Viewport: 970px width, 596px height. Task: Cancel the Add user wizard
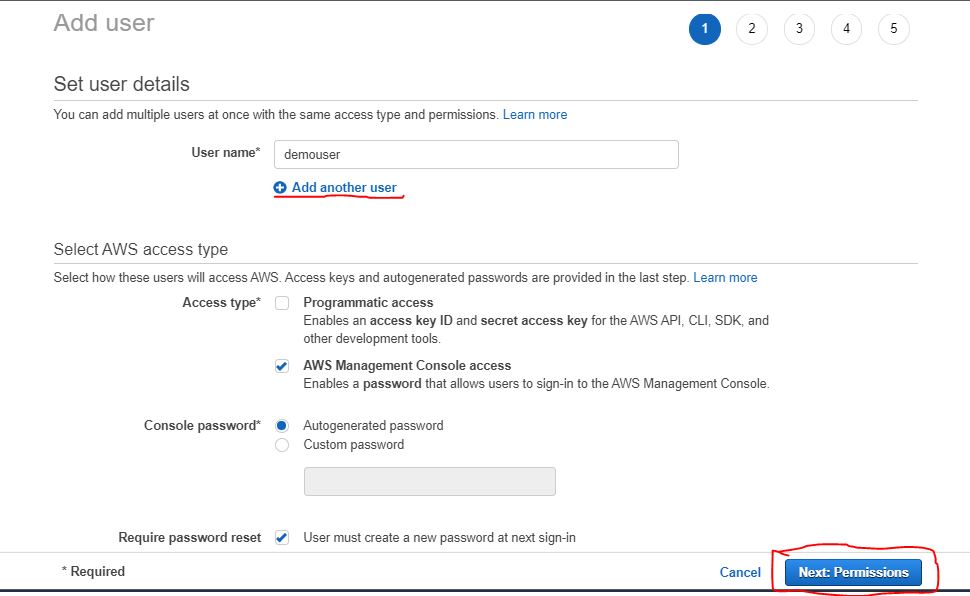click(x=740, y=572)
